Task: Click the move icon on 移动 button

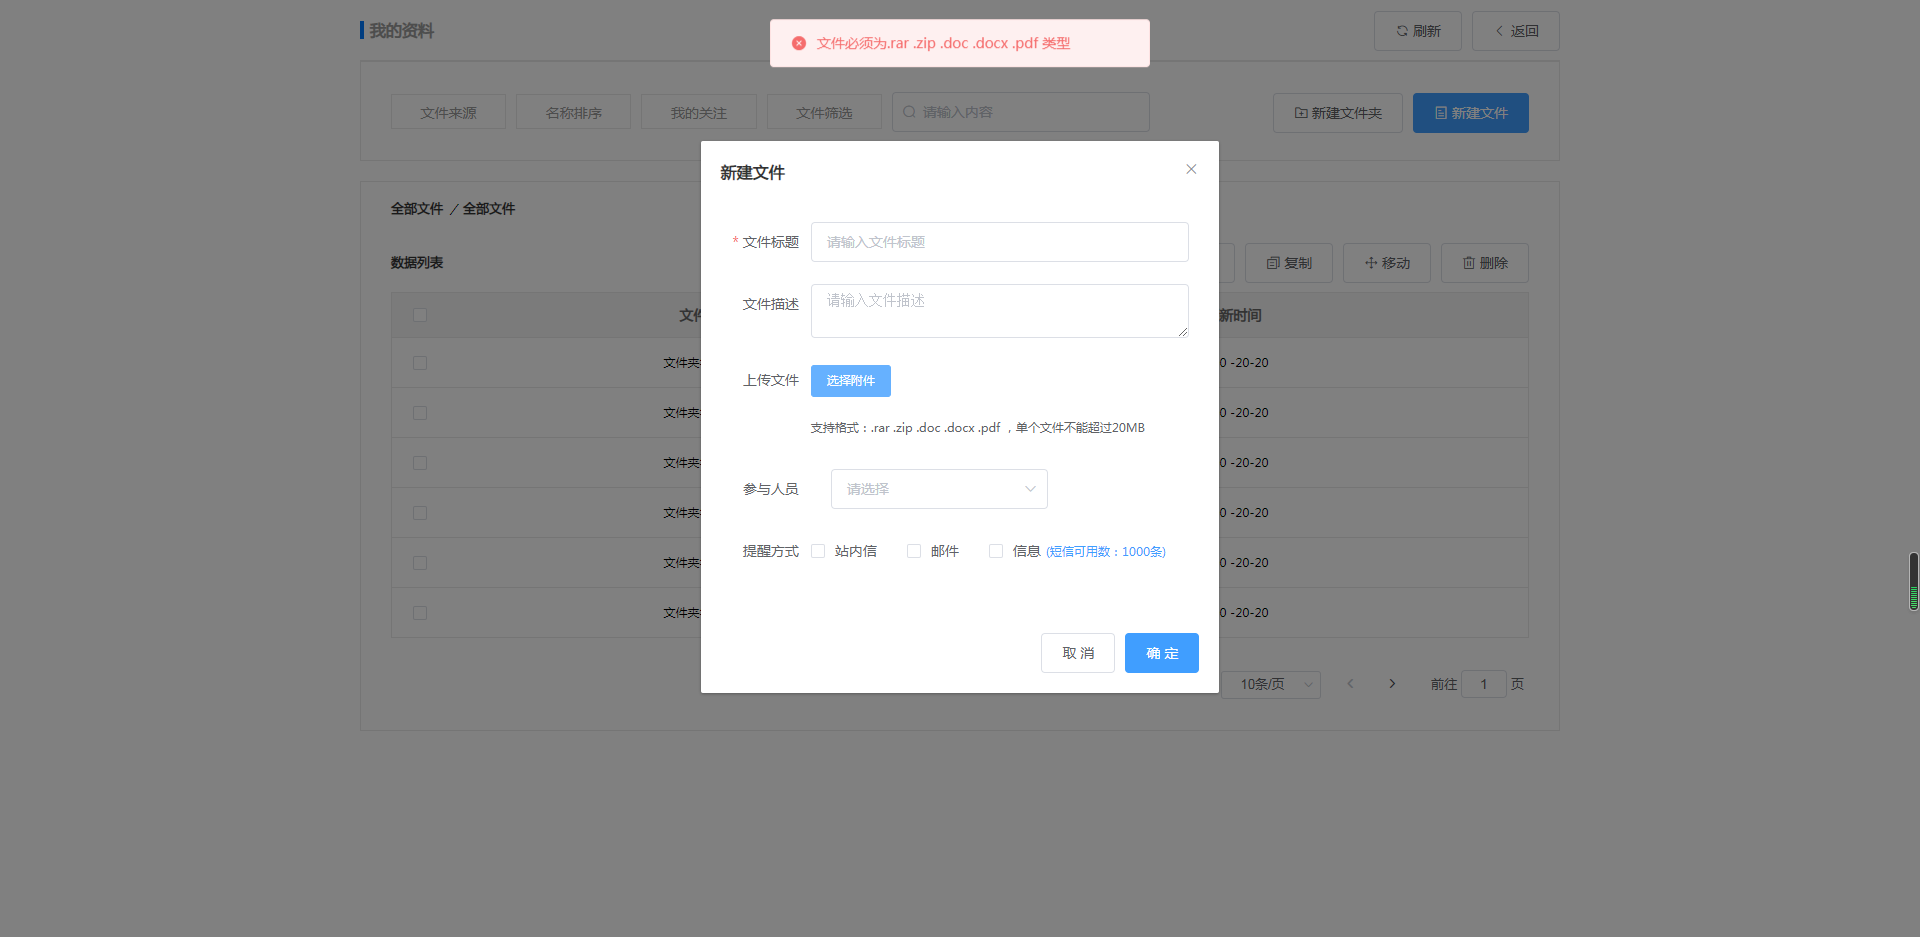Action: pos(1370,263)
